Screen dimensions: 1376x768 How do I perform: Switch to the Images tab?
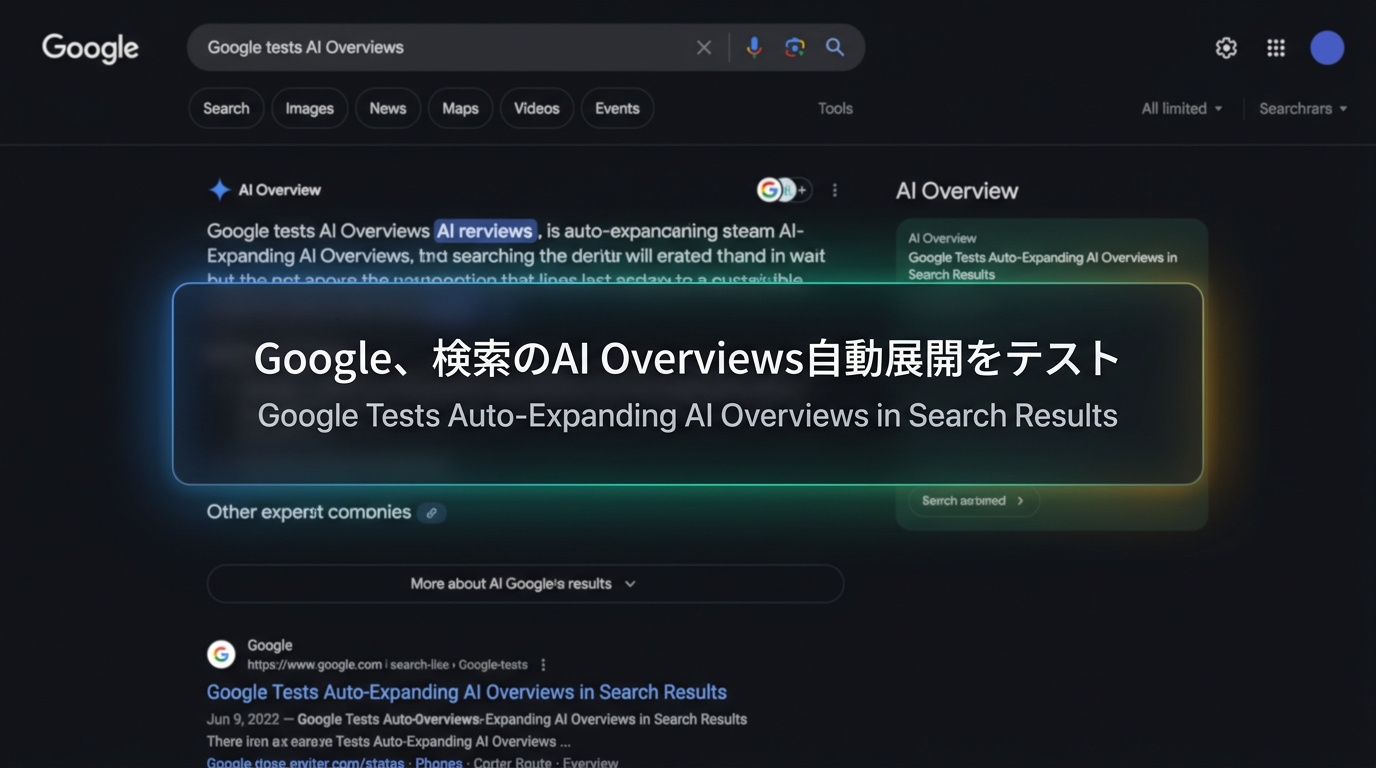pos(310,108)
